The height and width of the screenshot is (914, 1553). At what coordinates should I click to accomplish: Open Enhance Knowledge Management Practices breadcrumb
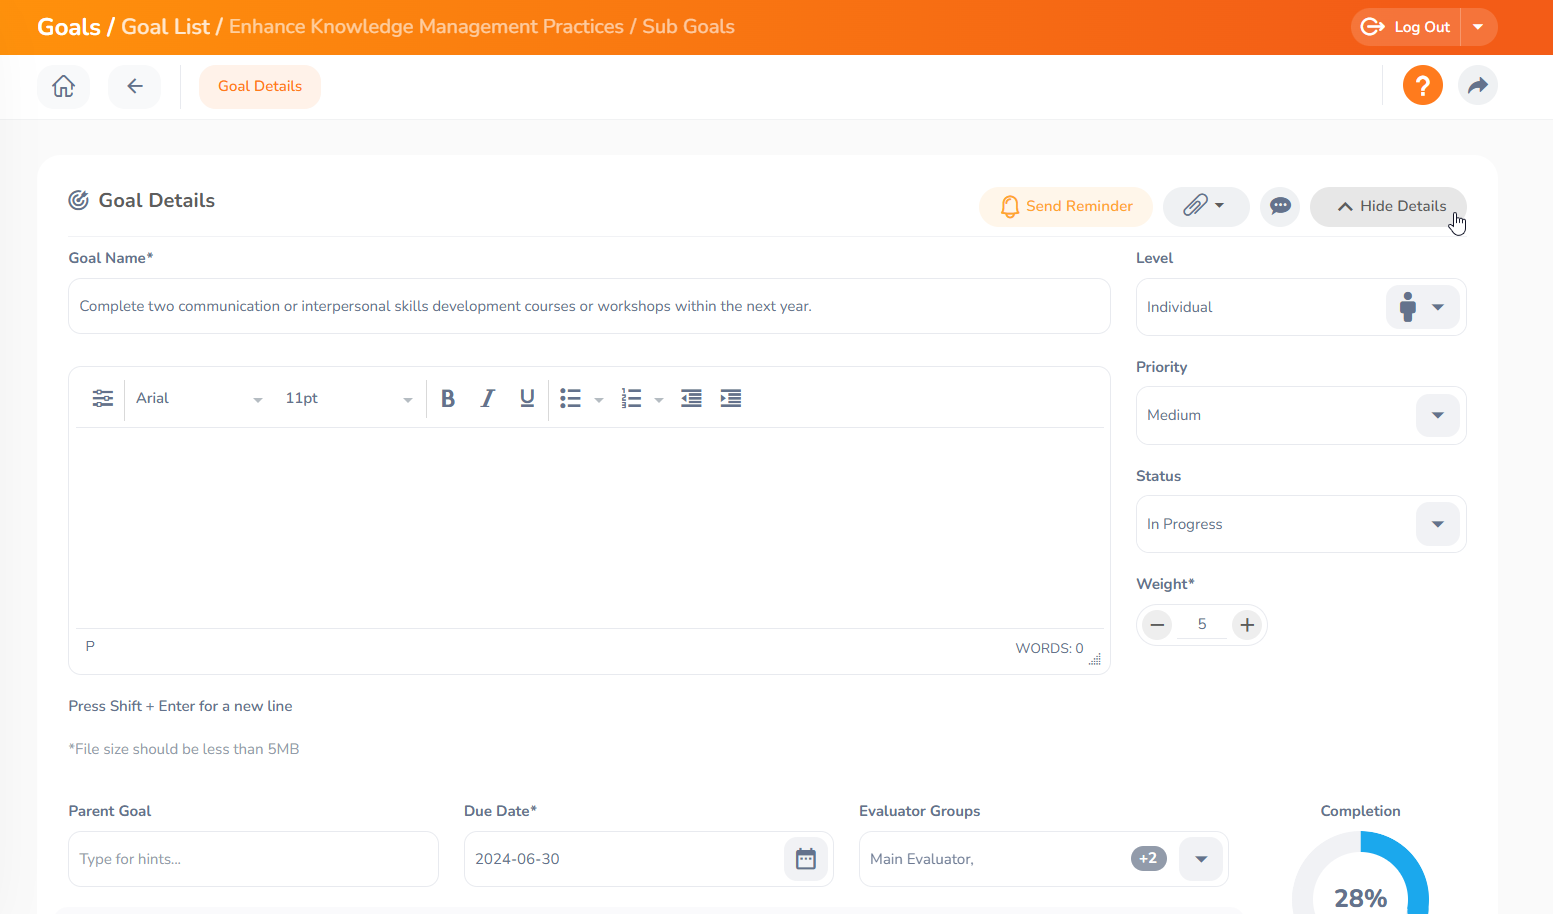[426, 27]
